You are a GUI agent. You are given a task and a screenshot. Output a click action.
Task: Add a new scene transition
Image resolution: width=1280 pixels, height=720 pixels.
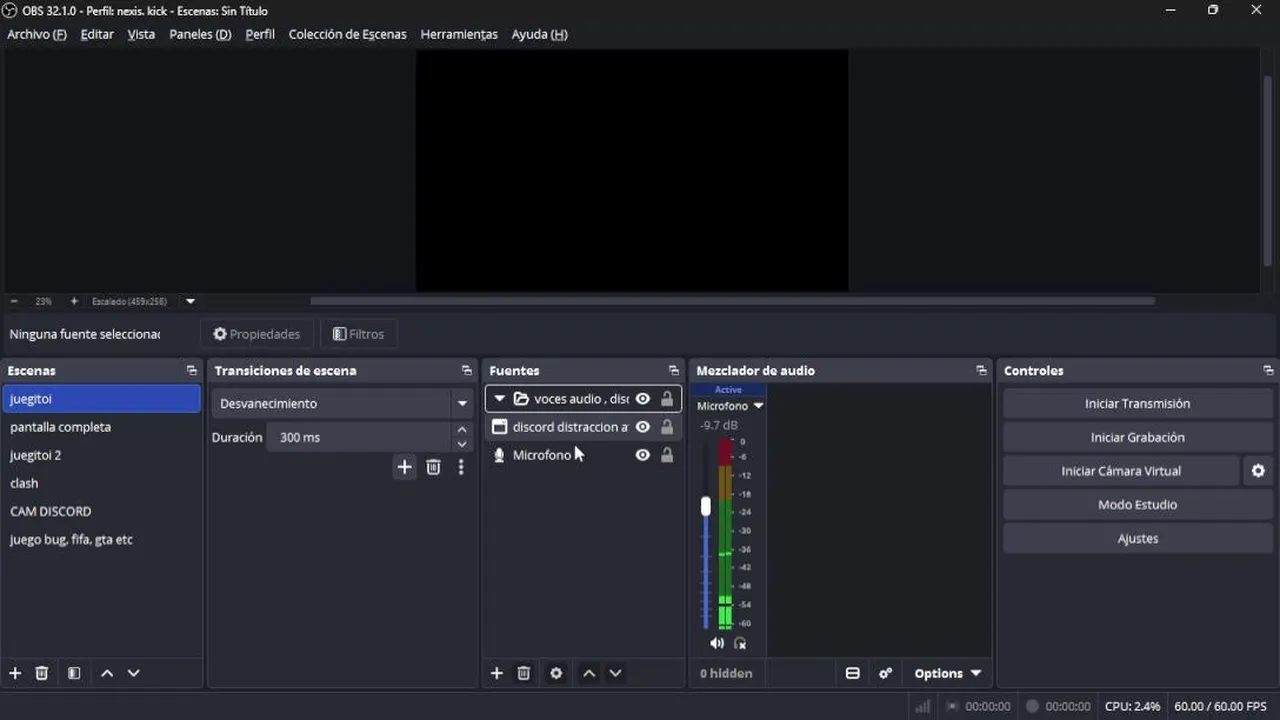point(404,467)
